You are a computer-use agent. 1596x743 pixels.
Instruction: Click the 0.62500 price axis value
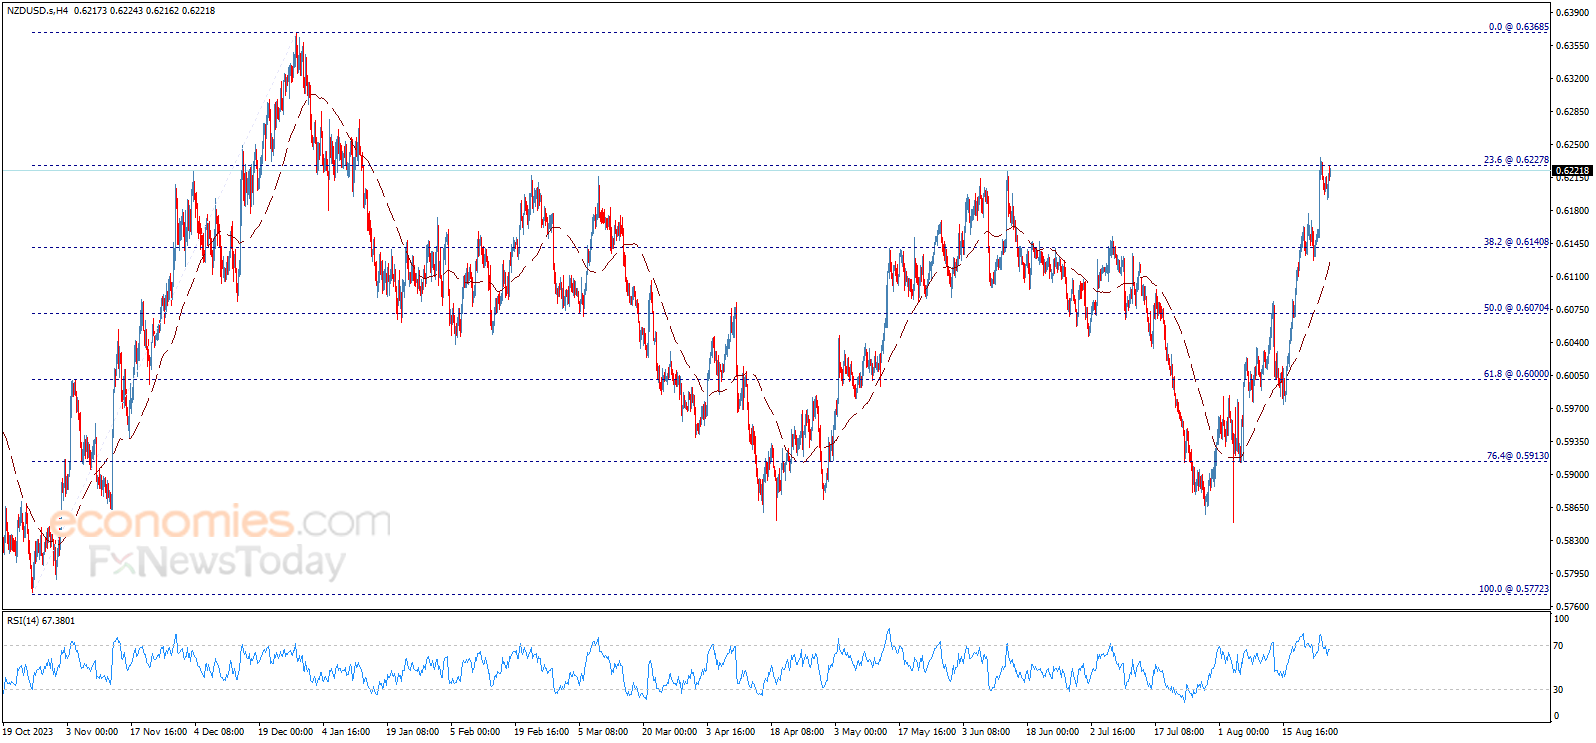1574,144
